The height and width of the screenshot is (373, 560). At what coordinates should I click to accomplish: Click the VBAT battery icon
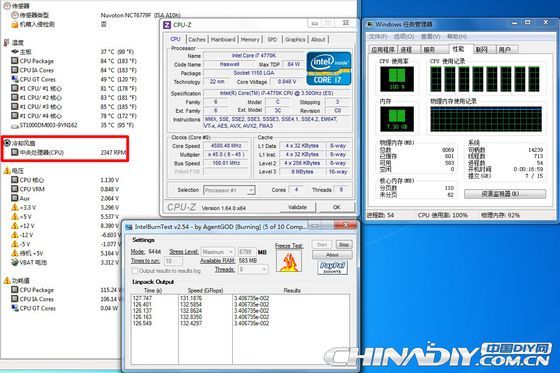15,262
